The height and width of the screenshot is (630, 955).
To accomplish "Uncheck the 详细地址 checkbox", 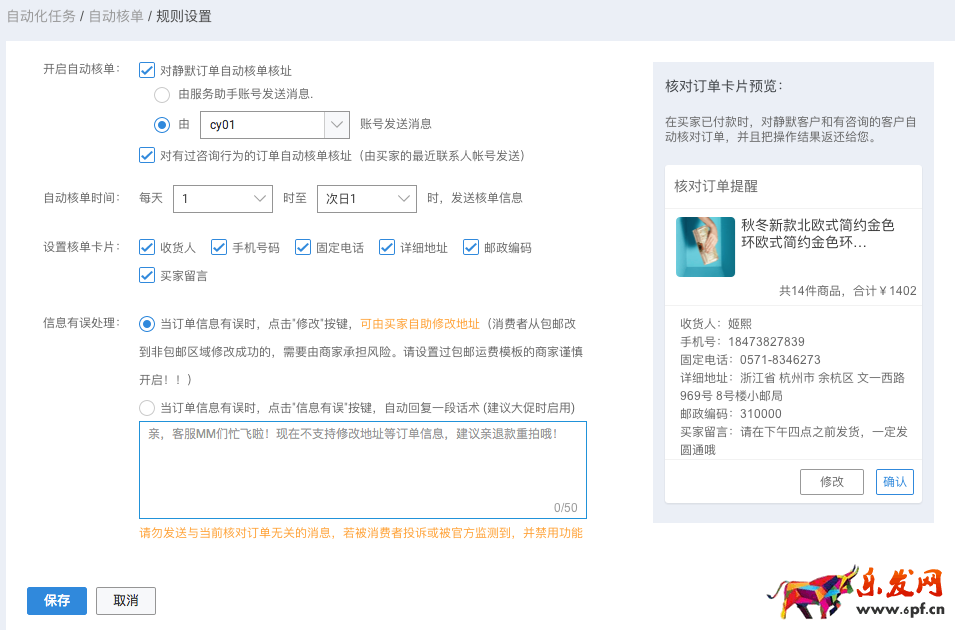I will point(387,247).
